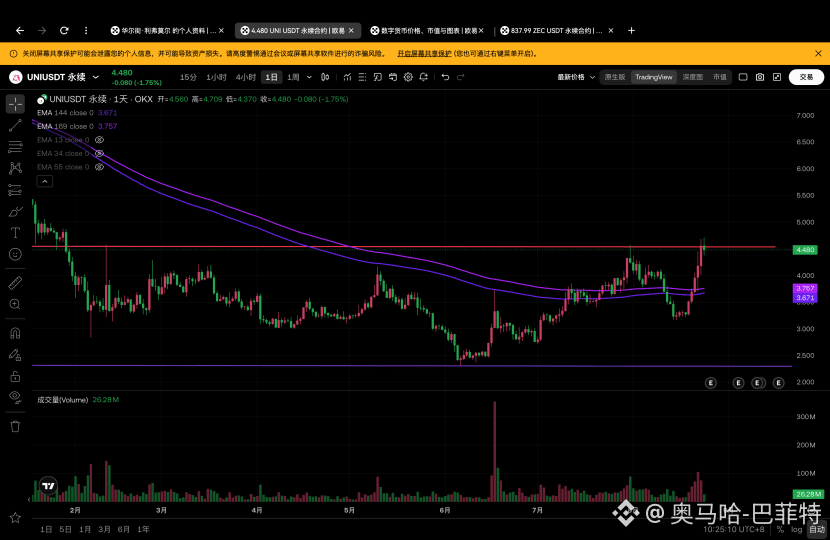Collapse the indicator legend list

click(45, 182)
